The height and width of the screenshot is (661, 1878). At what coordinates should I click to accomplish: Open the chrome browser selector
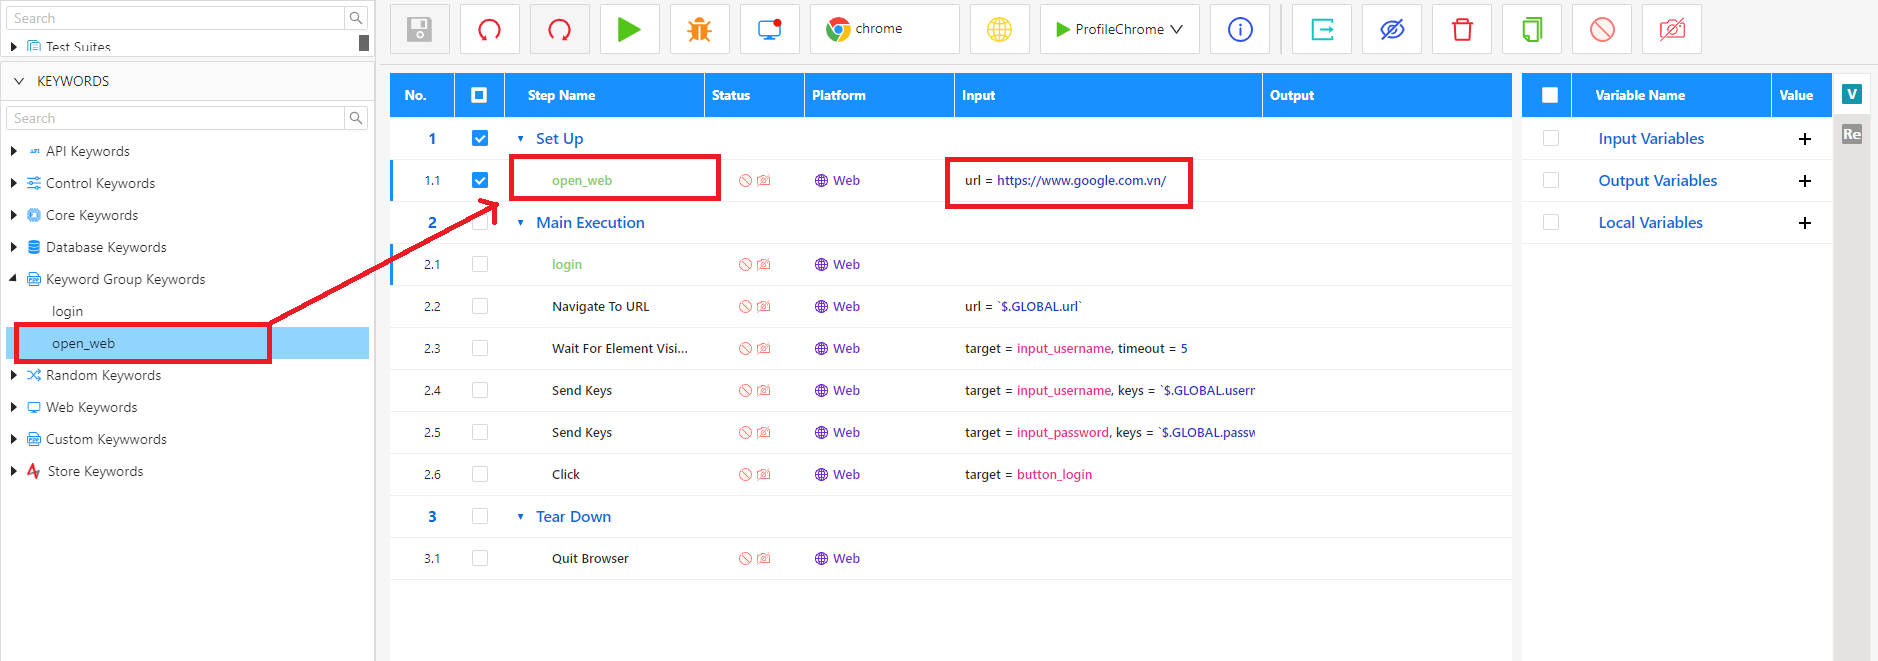click(885, 29)
